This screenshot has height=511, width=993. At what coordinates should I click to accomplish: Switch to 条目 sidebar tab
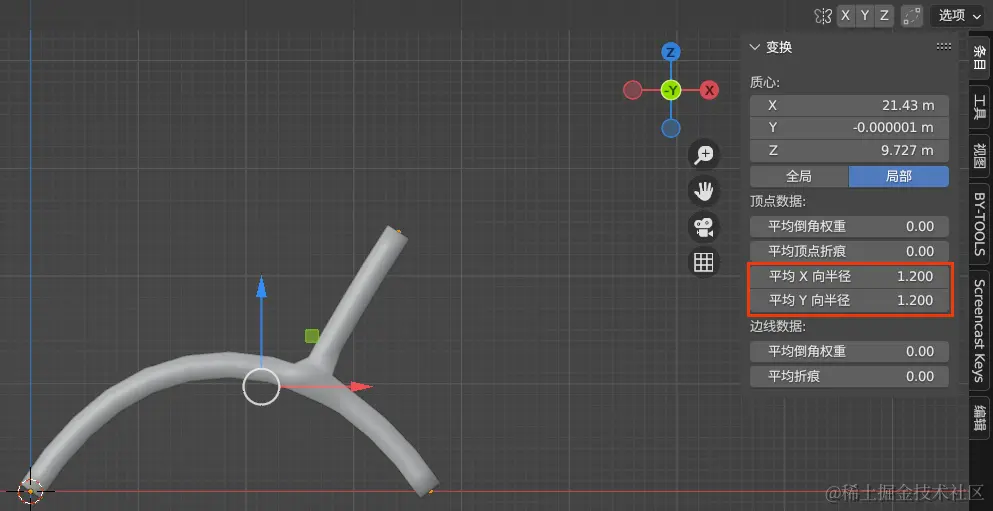pos(980,56)
